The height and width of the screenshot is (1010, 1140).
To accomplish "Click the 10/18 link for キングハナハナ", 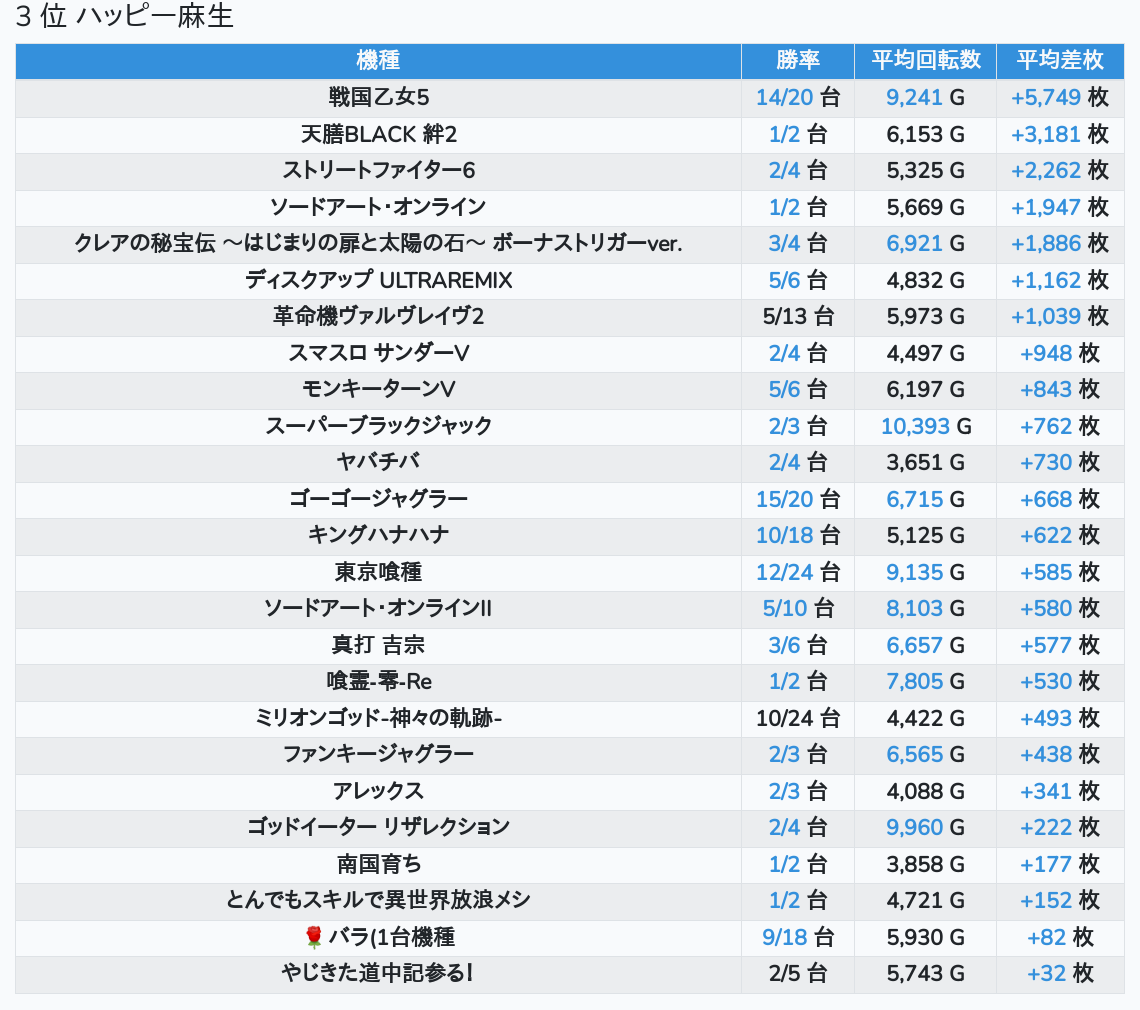I will [x=784, y=536].
